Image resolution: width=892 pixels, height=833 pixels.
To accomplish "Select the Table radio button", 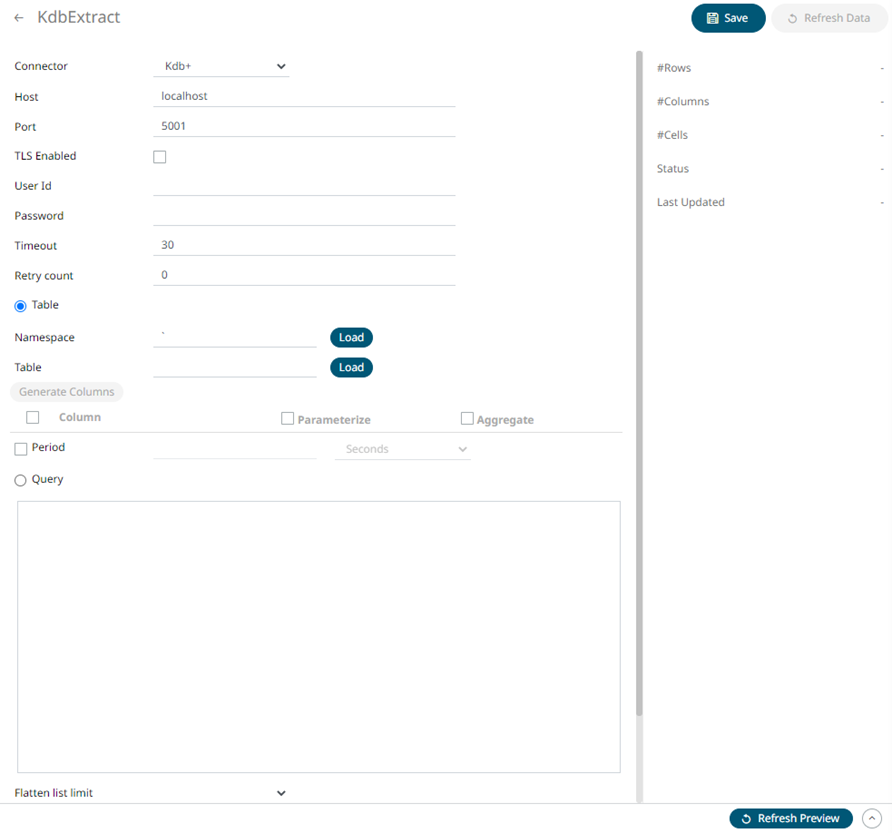I will pos(20,306).
